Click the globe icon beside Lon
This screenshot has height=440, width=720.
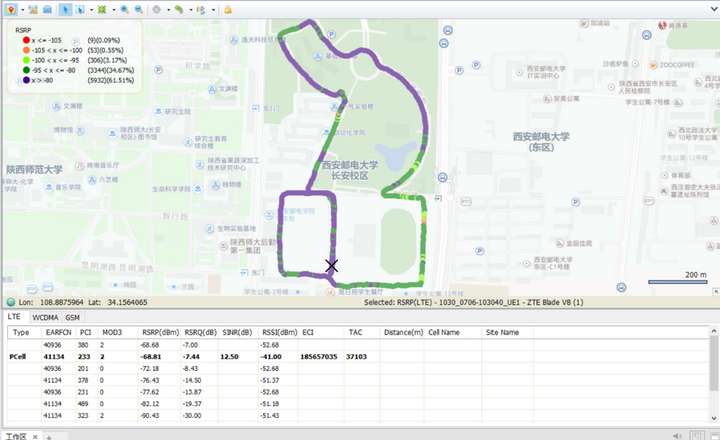tap(11, 302)
